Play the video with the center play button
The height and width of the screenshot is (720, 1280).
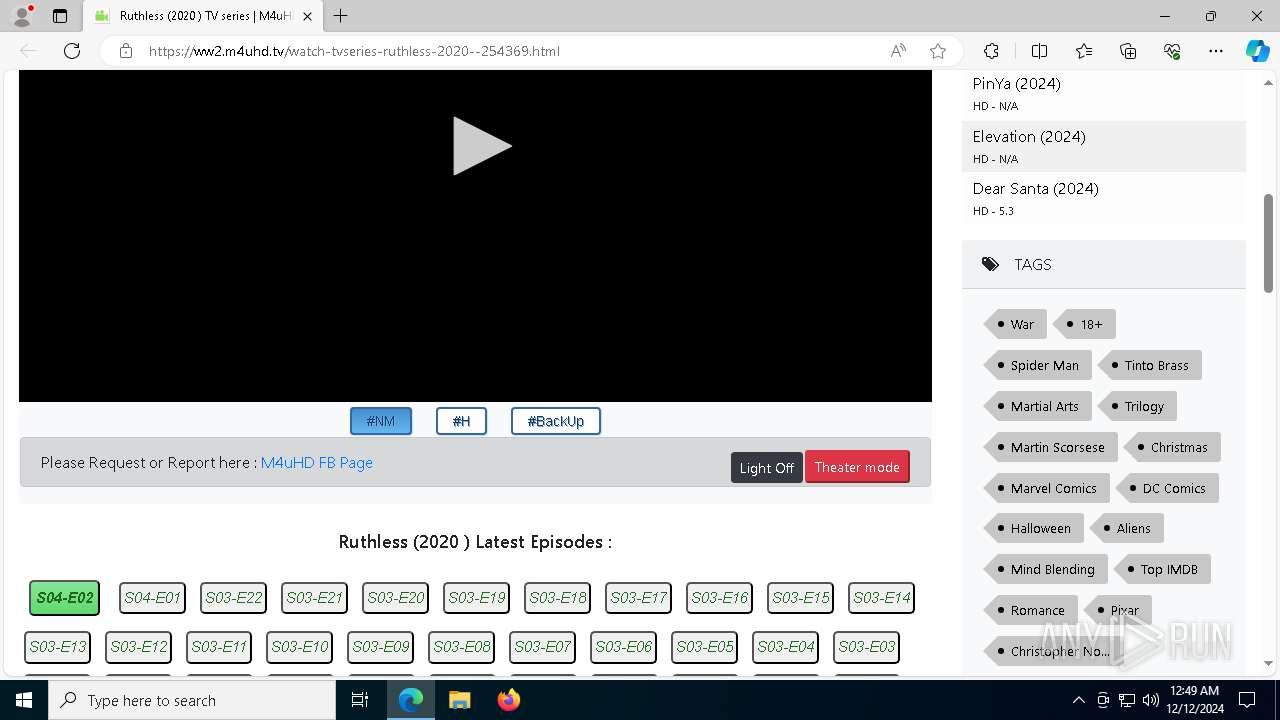482,146
